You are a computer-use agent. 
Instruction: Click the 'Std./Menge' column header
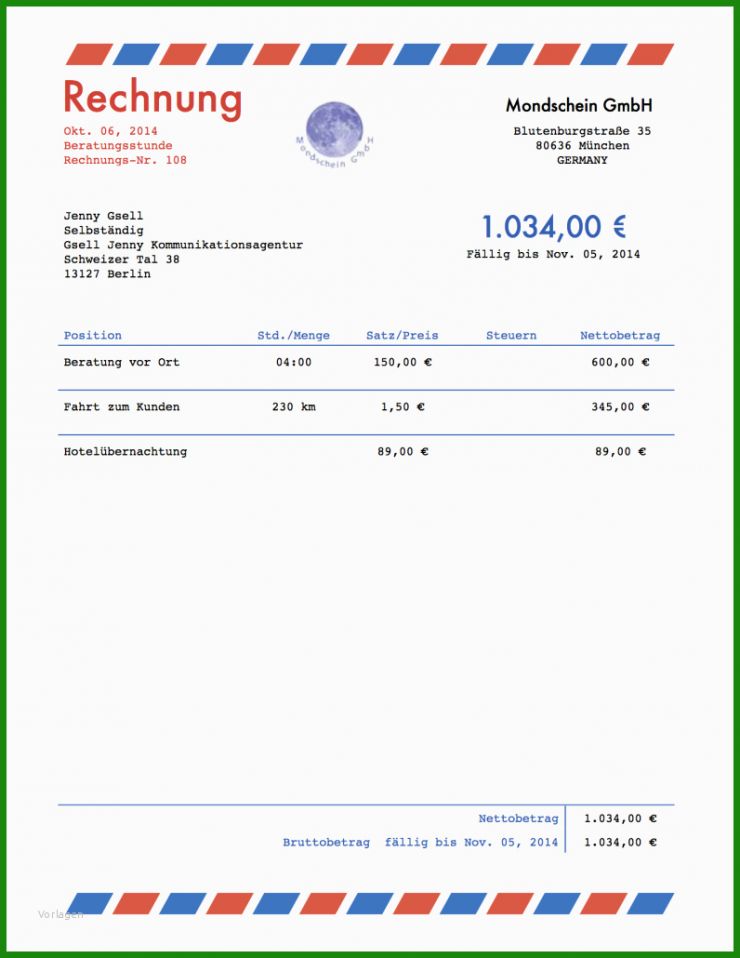click(x=293, y=335)
